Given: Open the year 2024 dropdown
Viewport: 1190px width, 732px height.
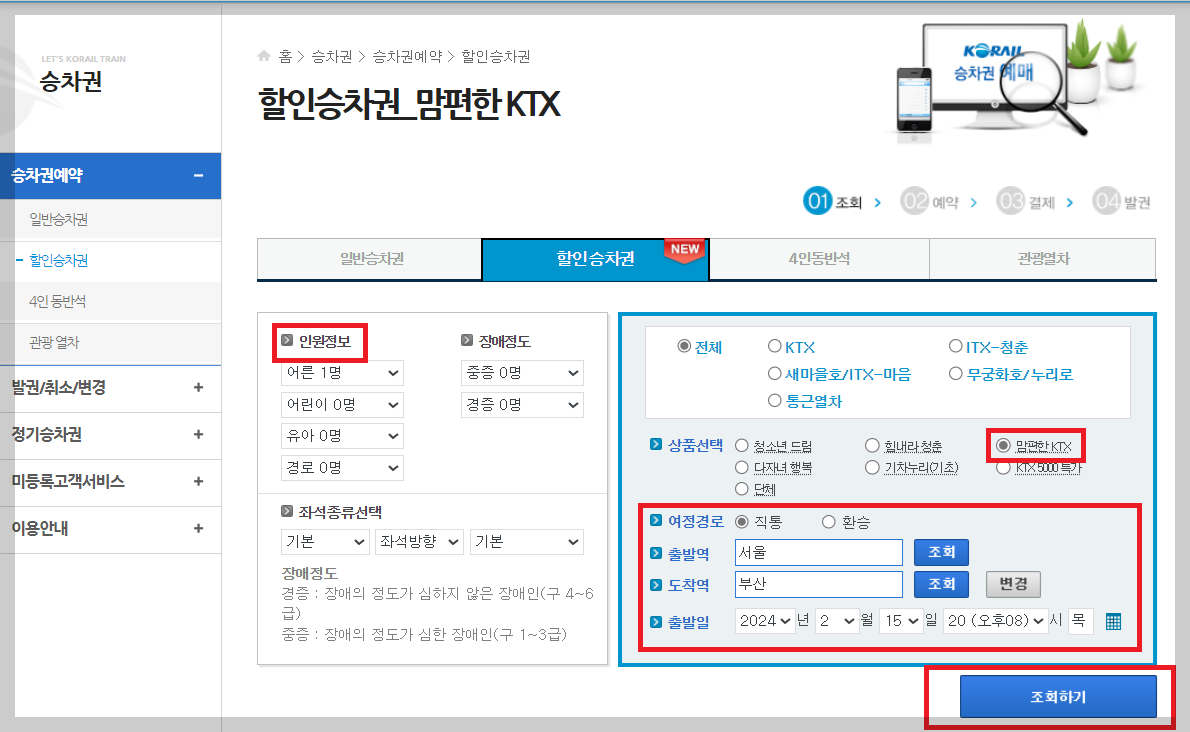Looking at the screenshot, I should click(765, 620).
